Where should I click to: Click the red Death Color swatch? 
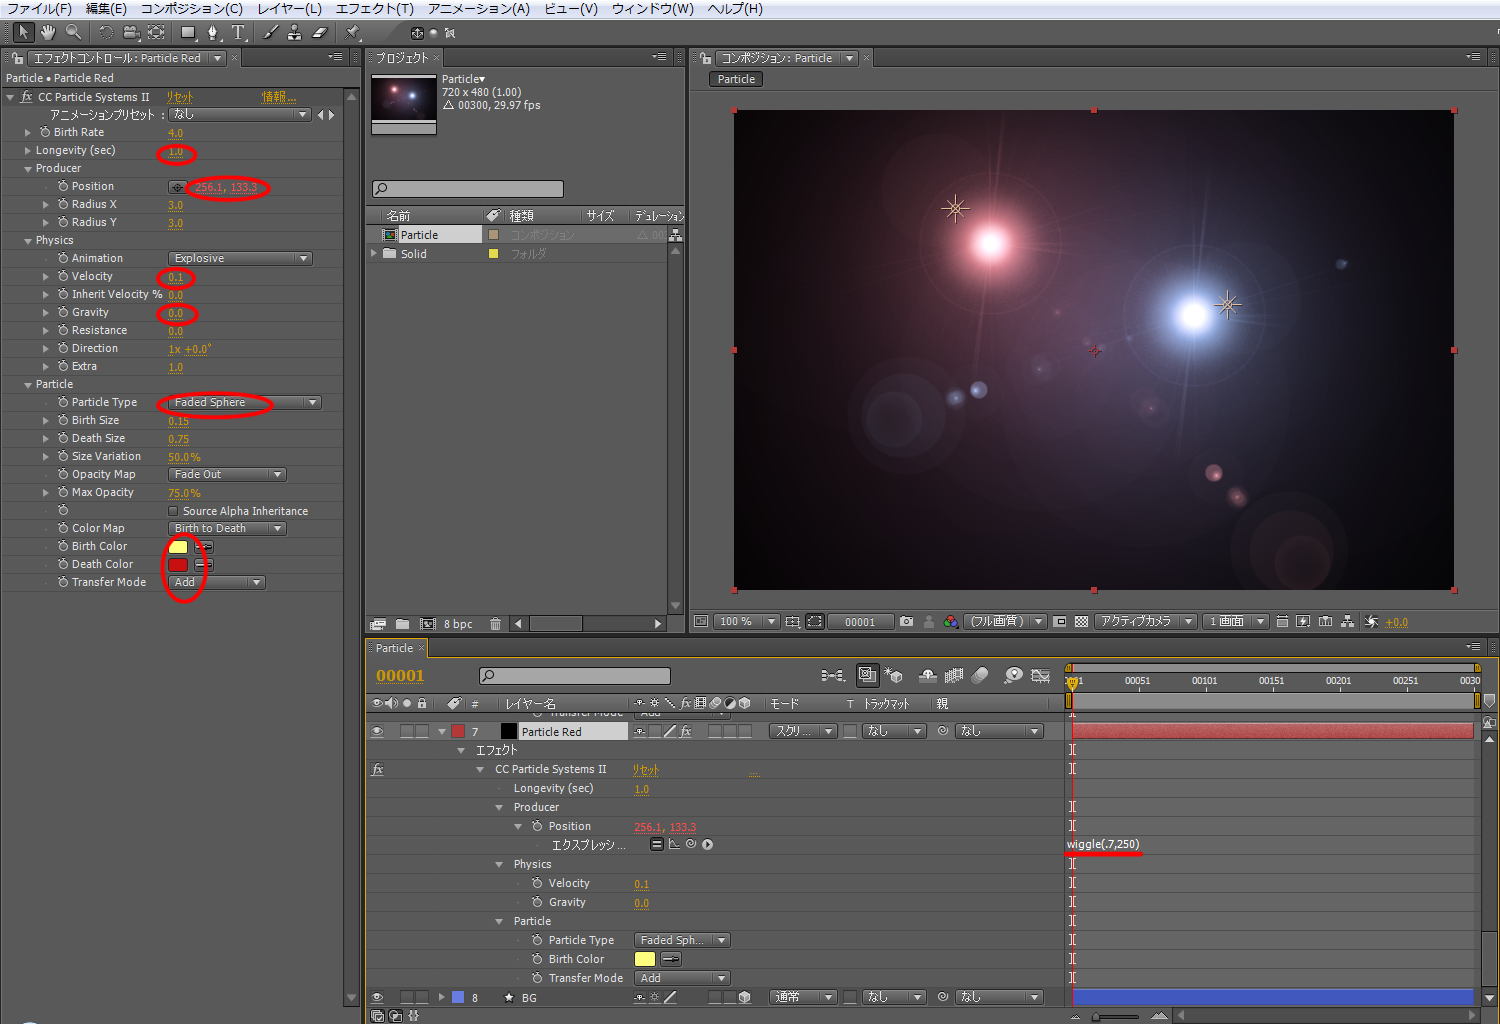178,565
